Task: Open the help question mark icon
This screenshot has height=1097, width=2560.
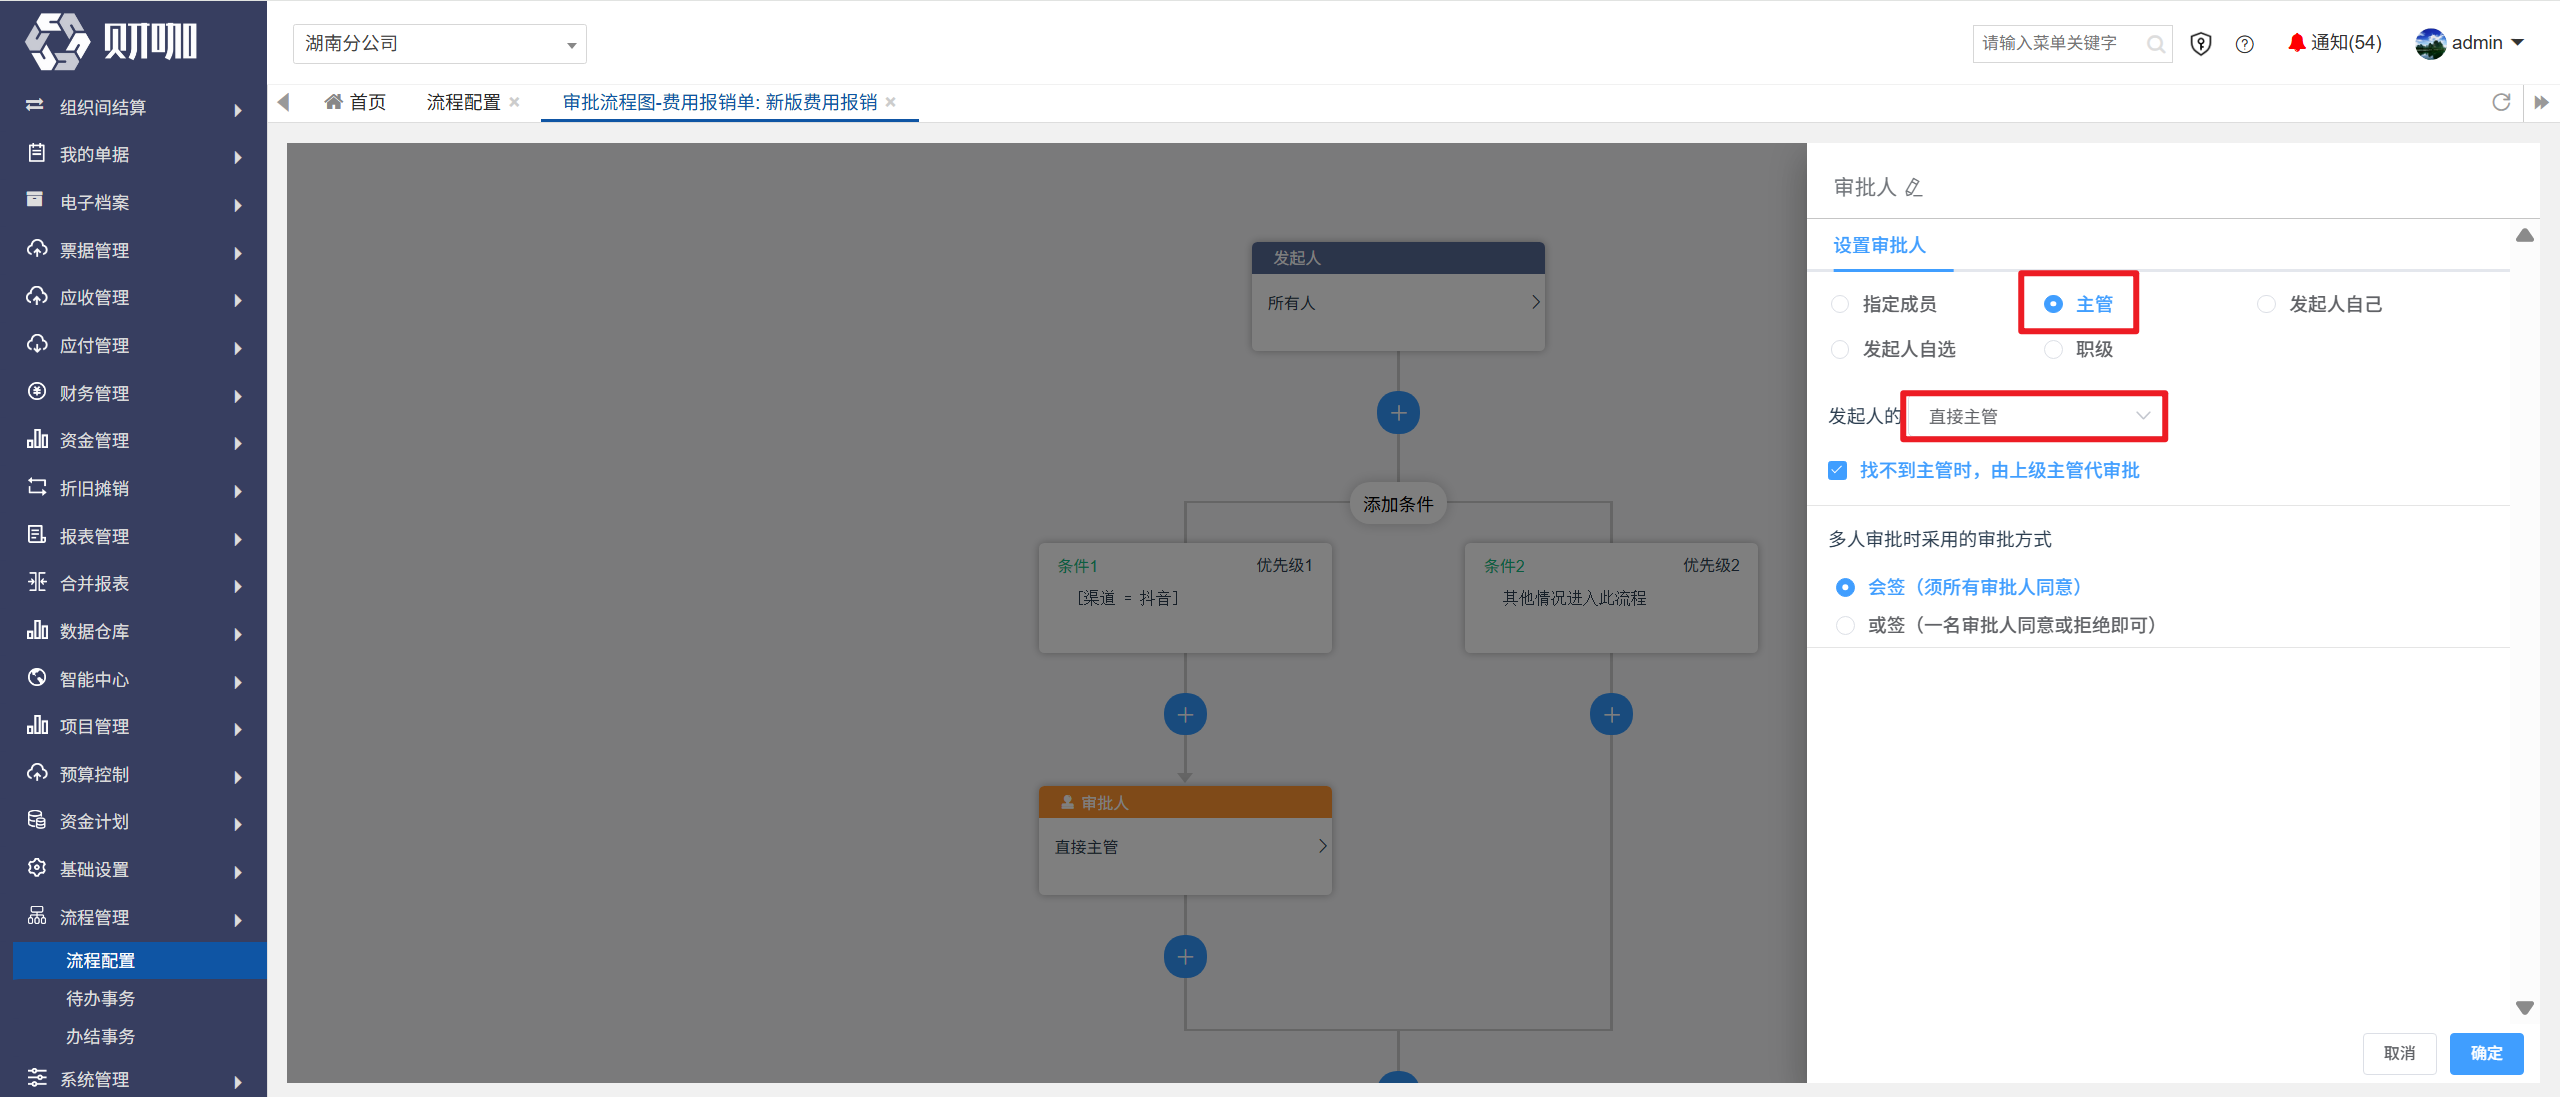Action: click(2244, 44)
